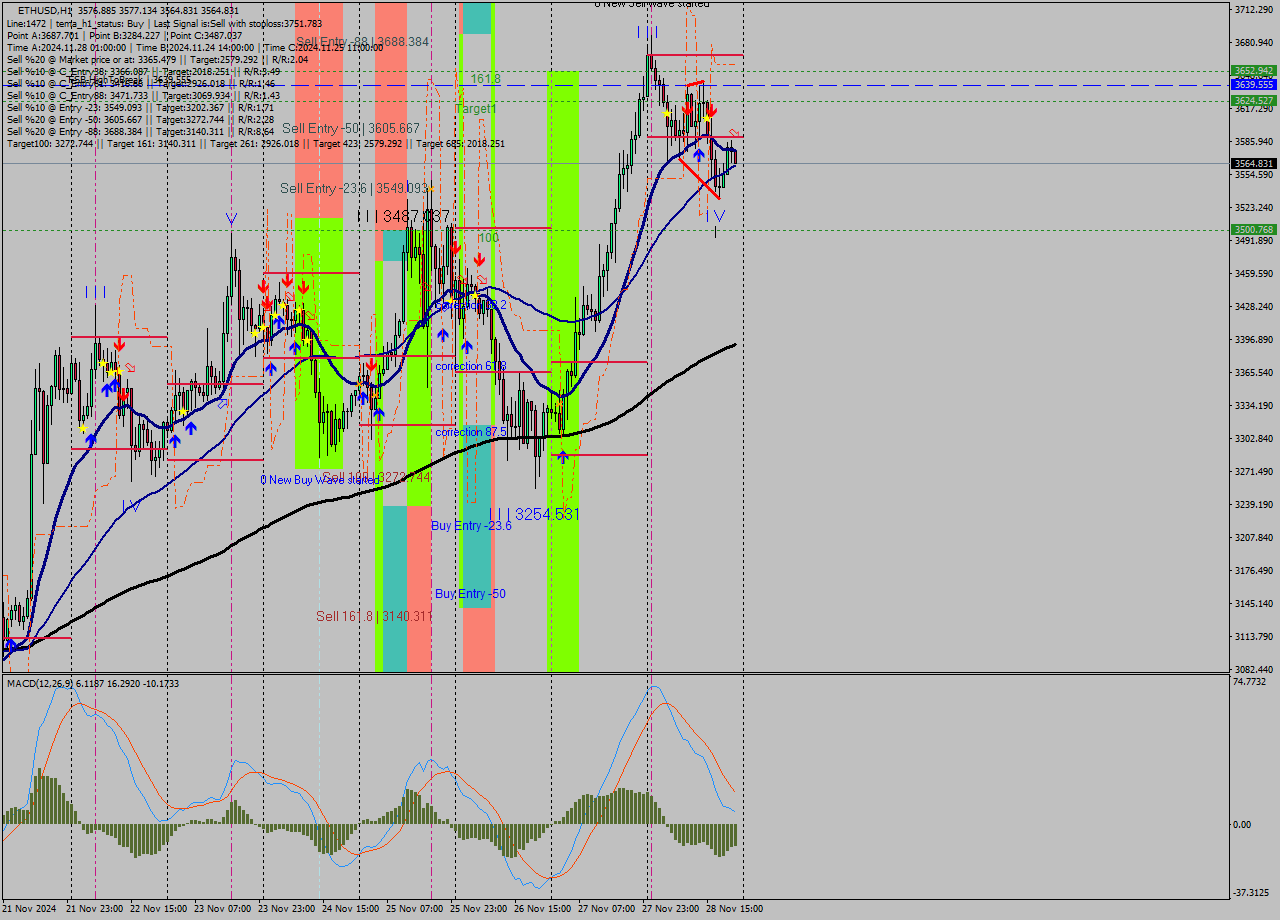Click the 'Sell Entry -23.6 | 3549.093' label
The image size is (1280, 920).
[x=354, y=188]
